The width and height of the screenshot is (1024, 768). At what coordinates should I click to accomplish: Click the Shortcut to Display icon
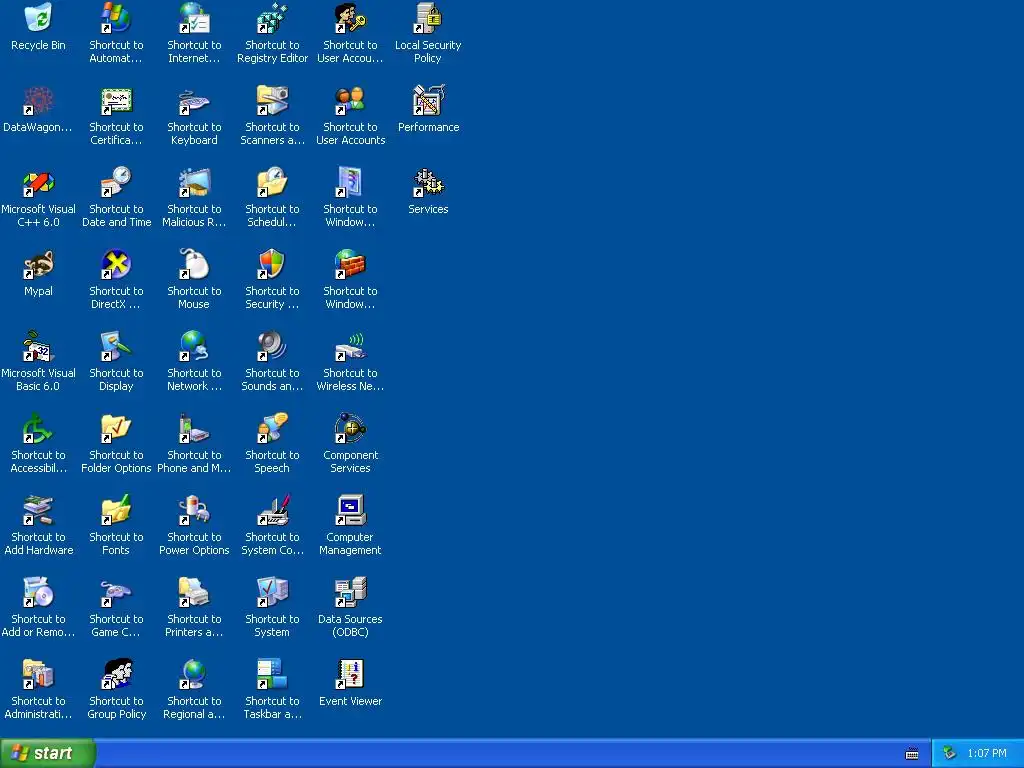[116, 346]
